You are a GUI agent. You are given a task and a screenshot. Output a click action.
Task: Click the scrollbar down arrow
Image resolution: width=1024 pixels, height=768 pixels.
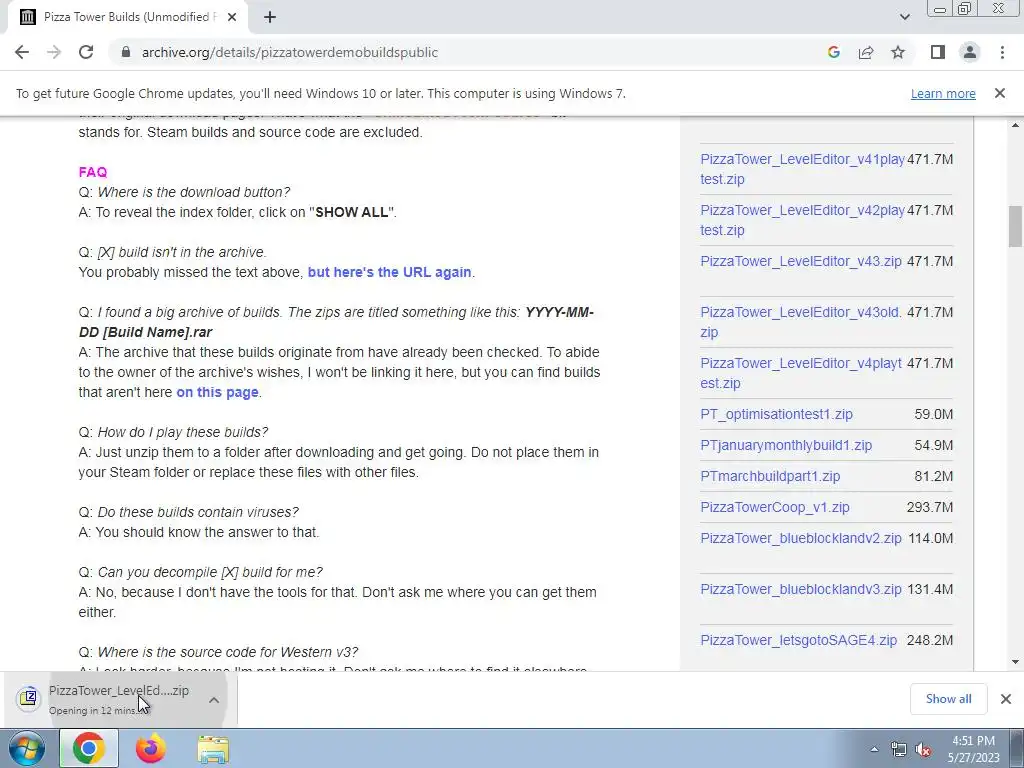pos(1015,662)
